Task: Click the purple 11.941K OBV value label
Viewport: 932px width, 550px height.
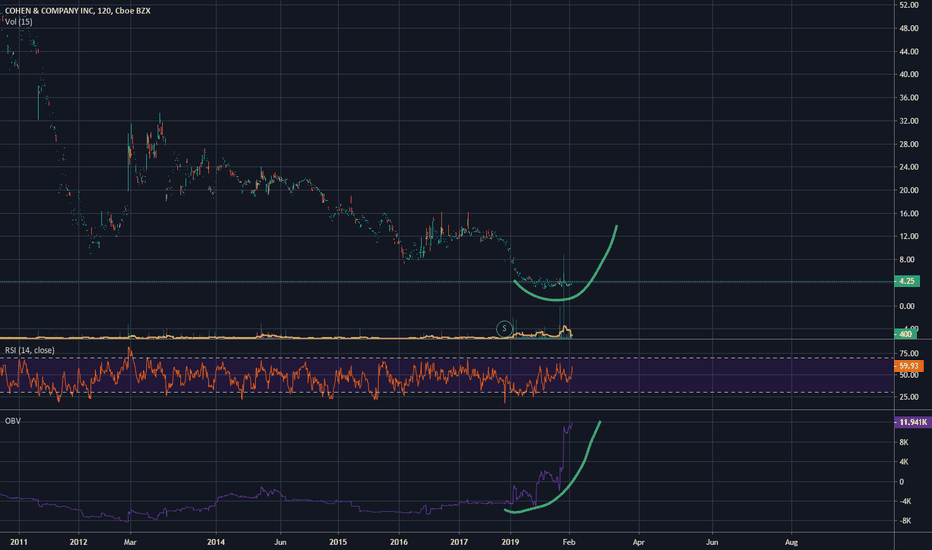Action: [x=913, y=422]
